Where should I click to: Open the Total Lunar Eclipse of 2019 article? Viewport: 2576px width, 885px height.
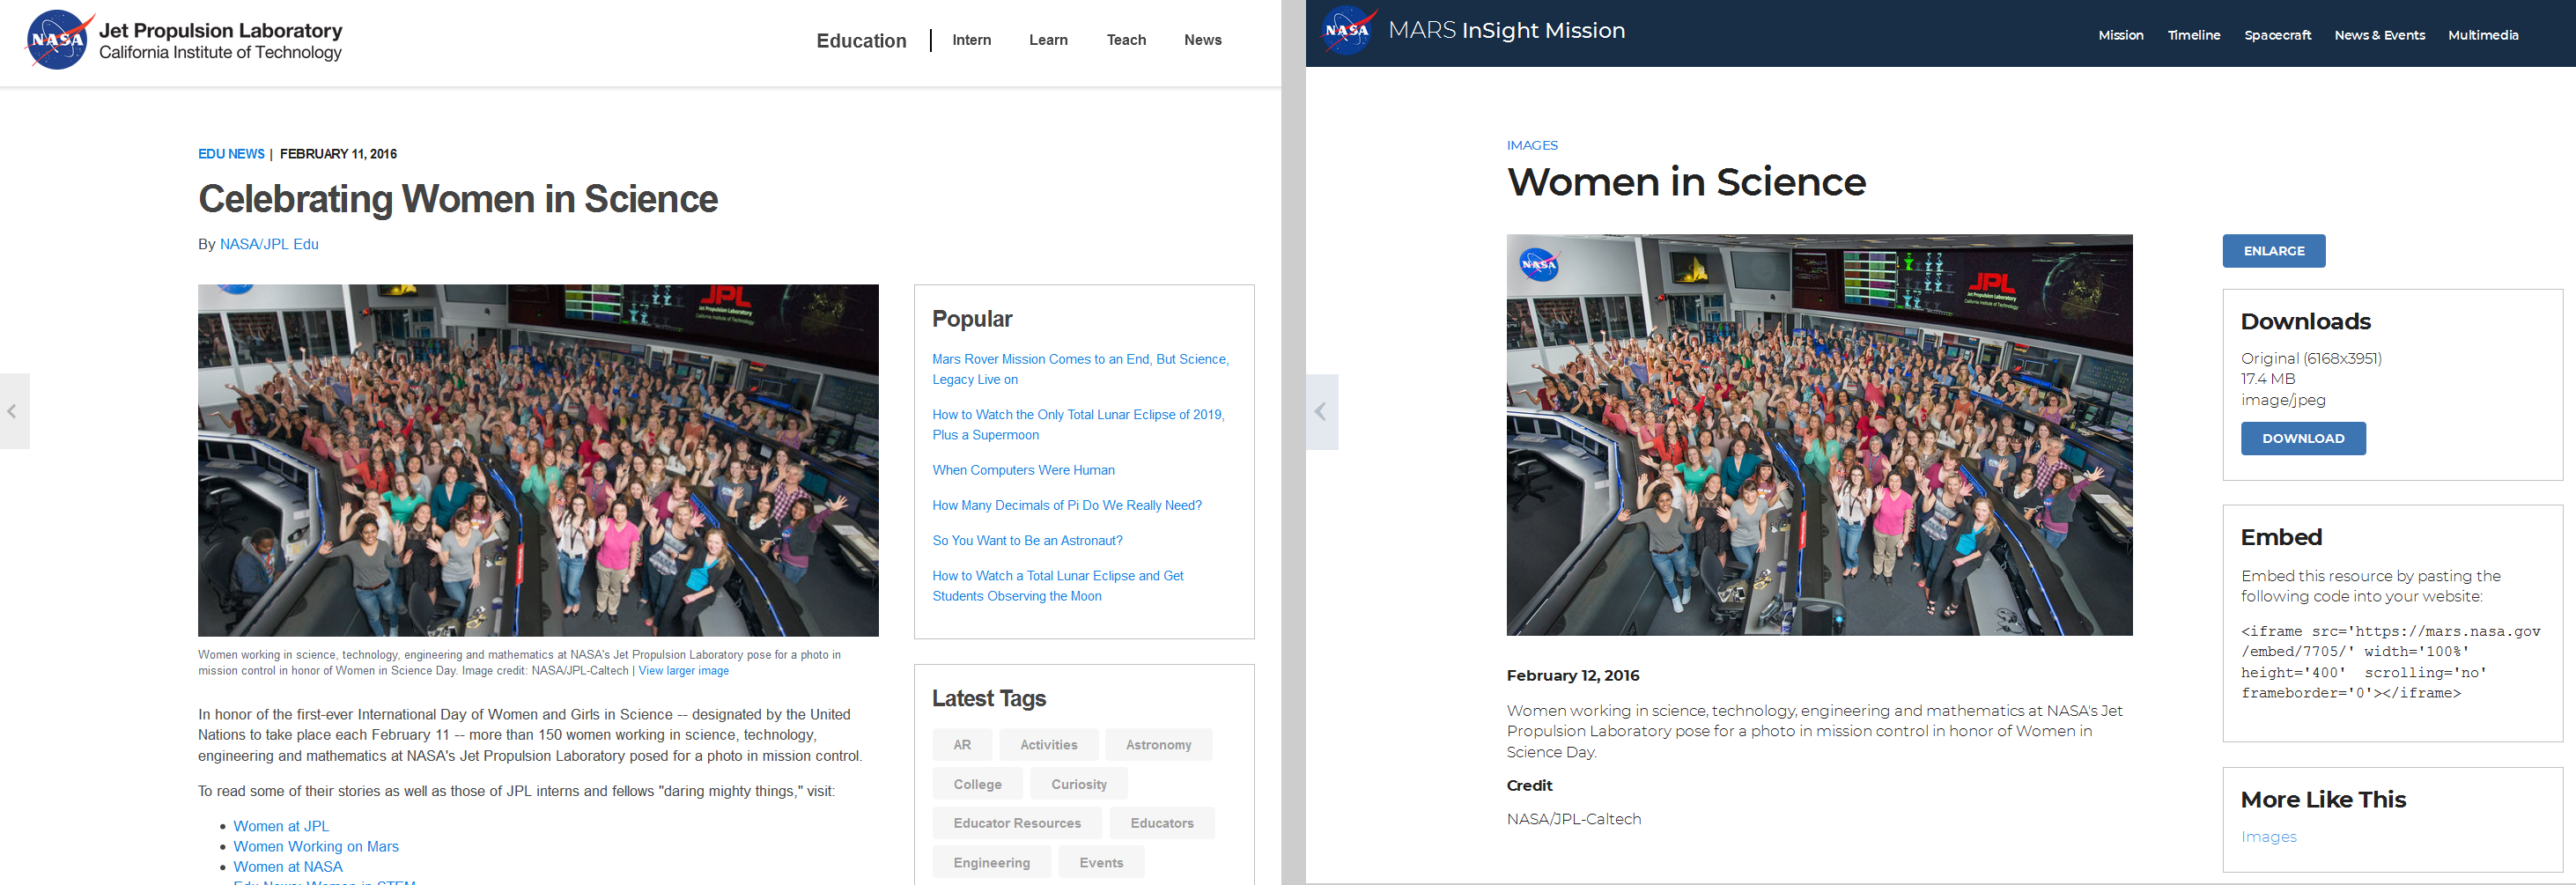1078,424
